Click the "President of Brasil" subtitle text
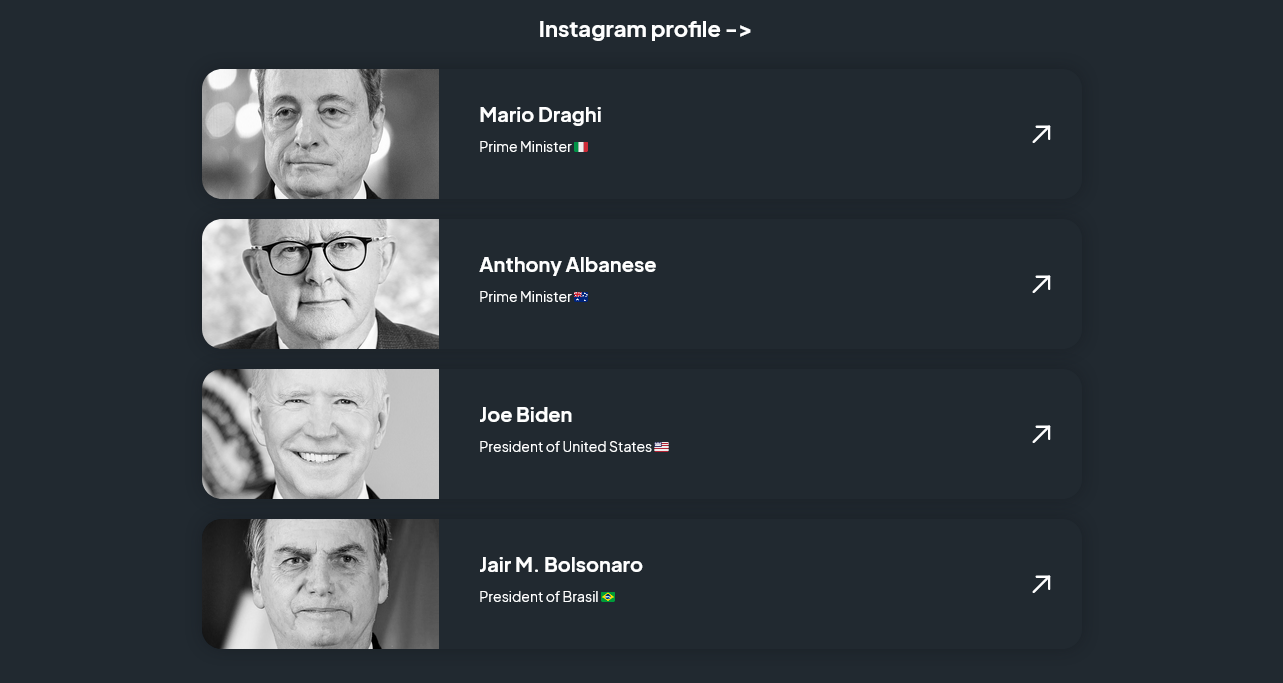The height and width of the screenshot is (683, 1283). point(538,597)
